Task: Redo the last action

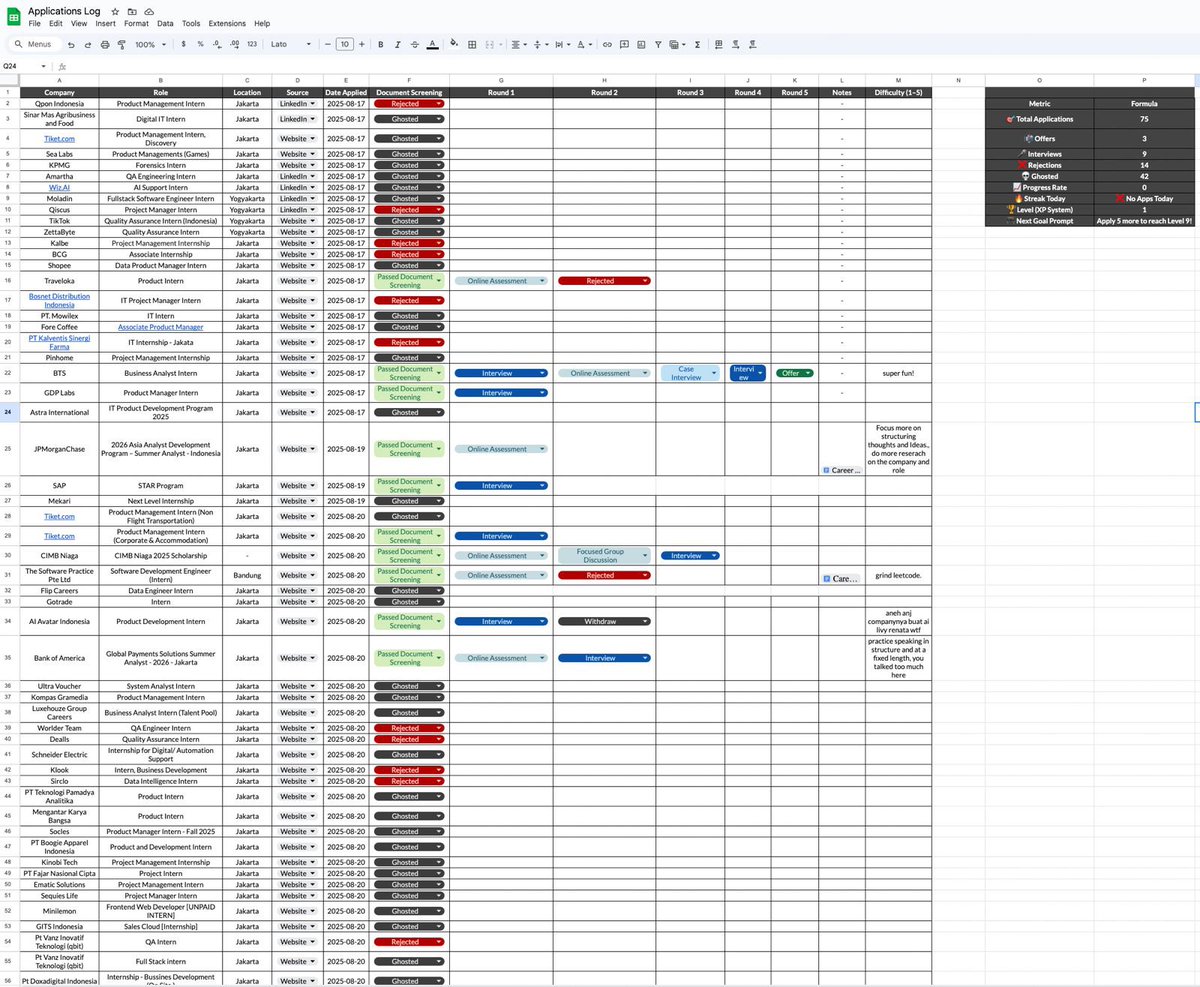Action: [88, 45]
